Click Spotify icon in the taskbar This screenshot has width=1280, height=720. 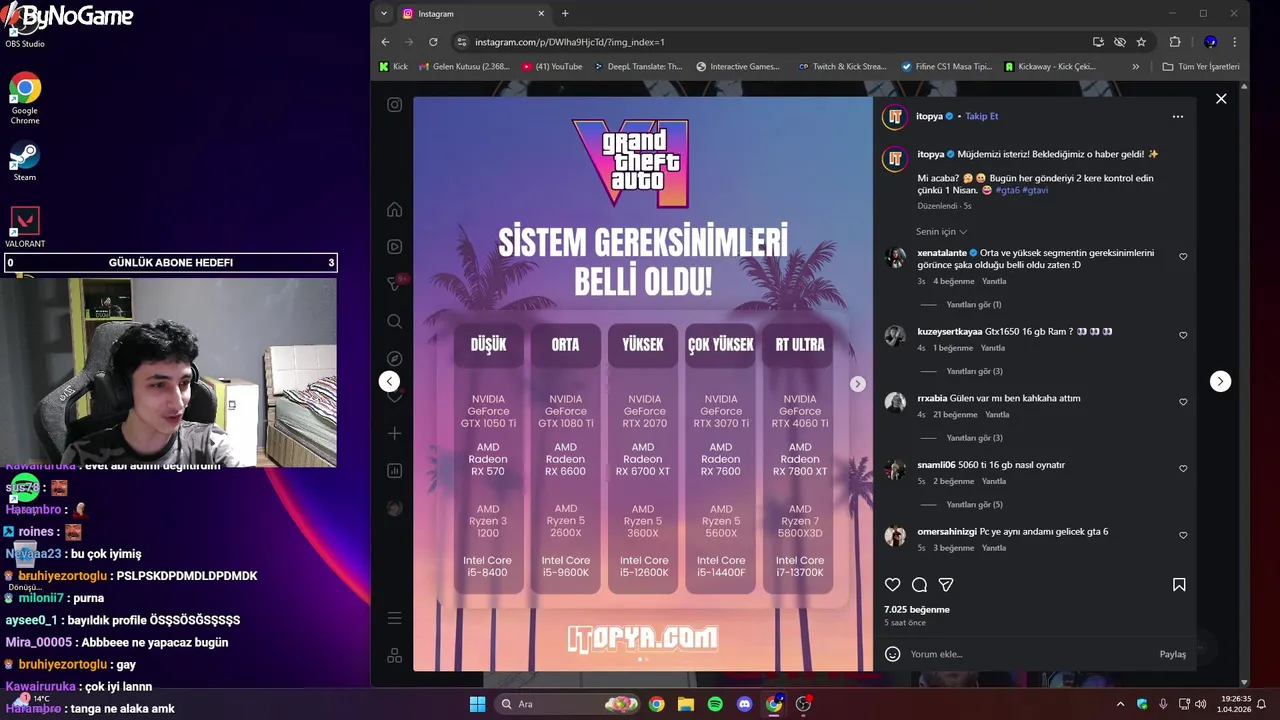(x=715, y=704)
